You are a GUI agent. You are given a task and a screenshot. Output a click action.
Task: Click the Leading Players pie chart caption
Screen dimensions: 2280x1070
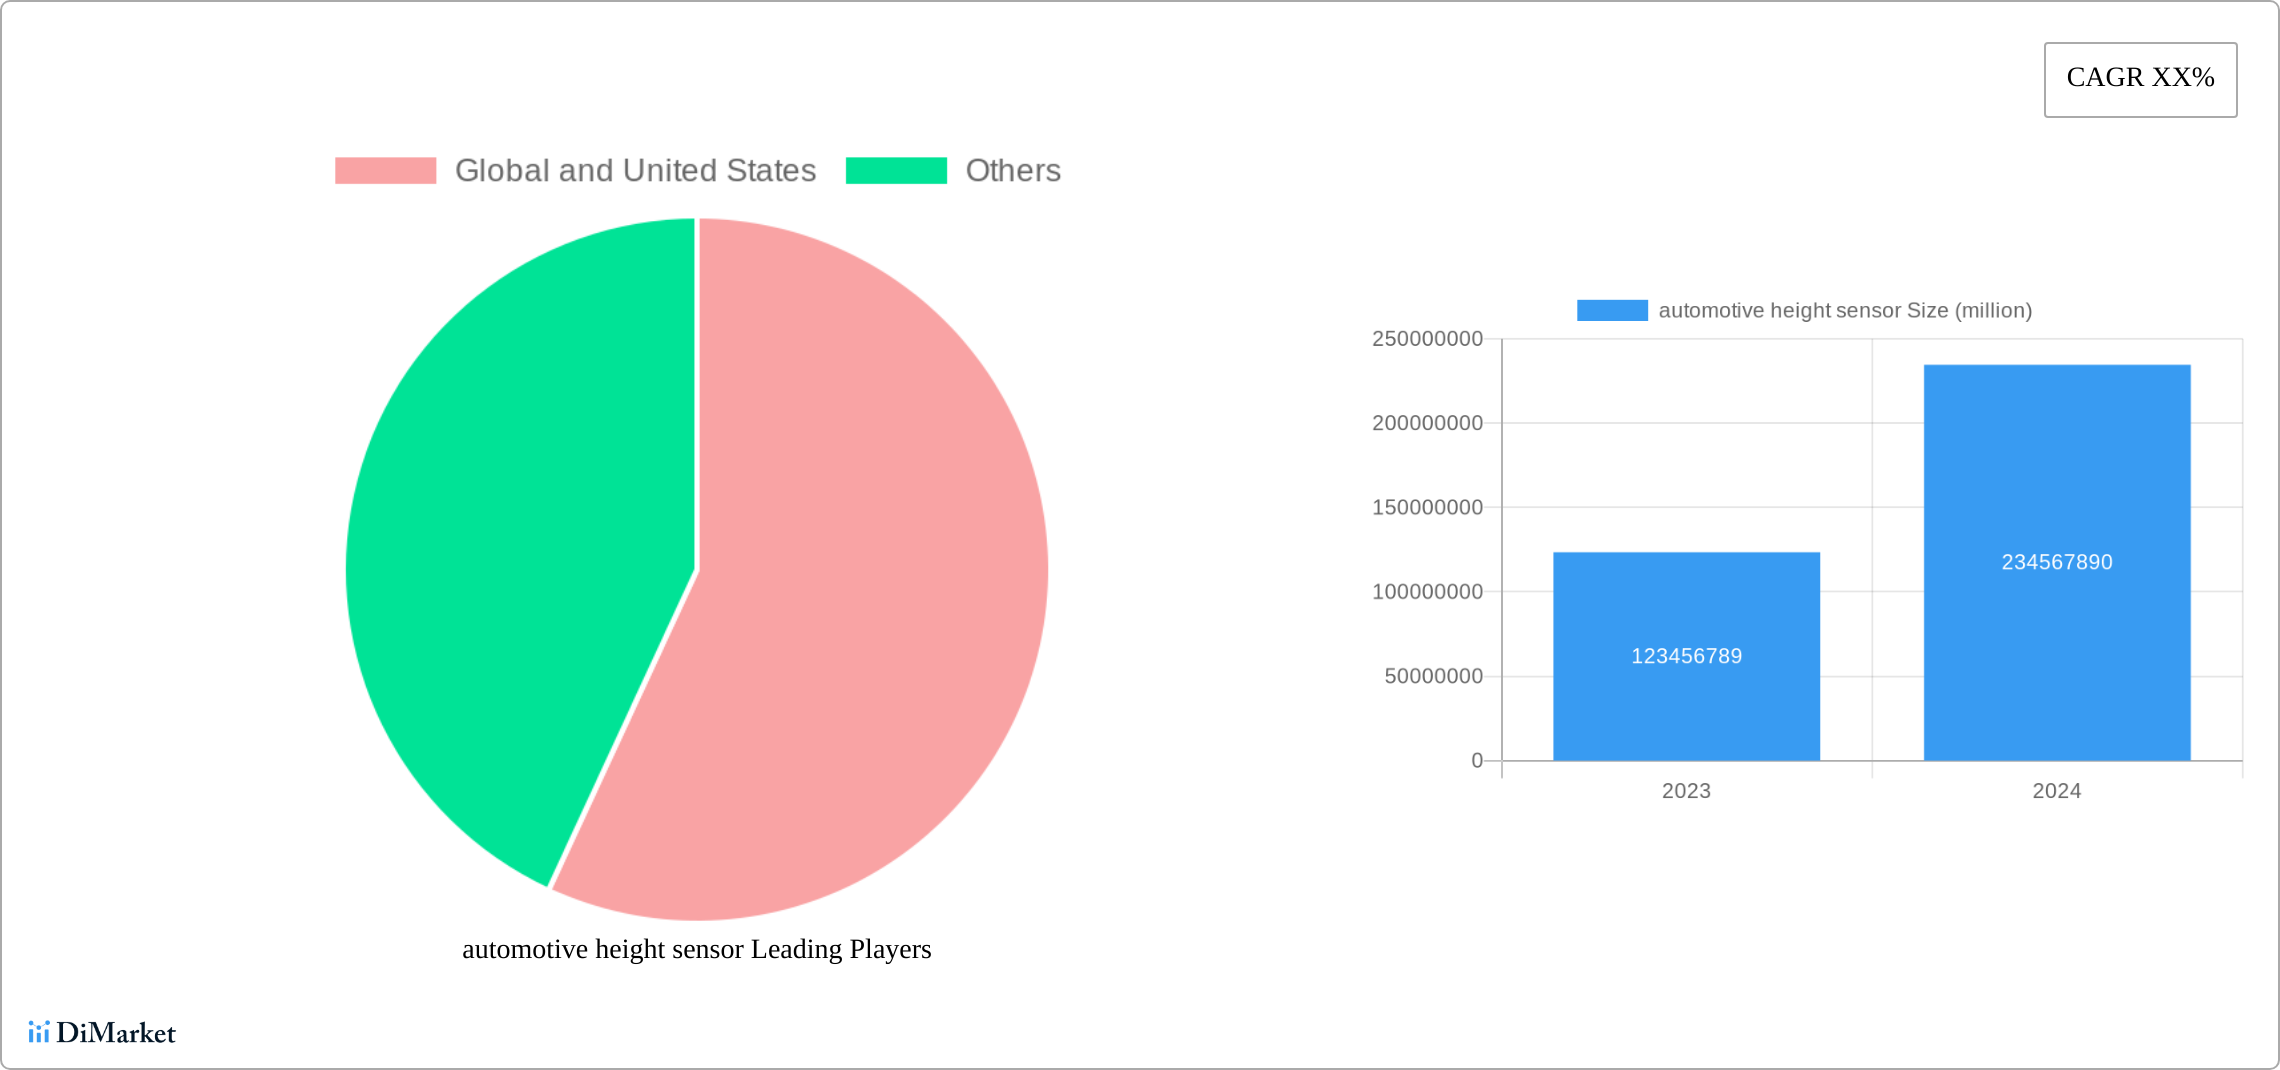point(696,949)
